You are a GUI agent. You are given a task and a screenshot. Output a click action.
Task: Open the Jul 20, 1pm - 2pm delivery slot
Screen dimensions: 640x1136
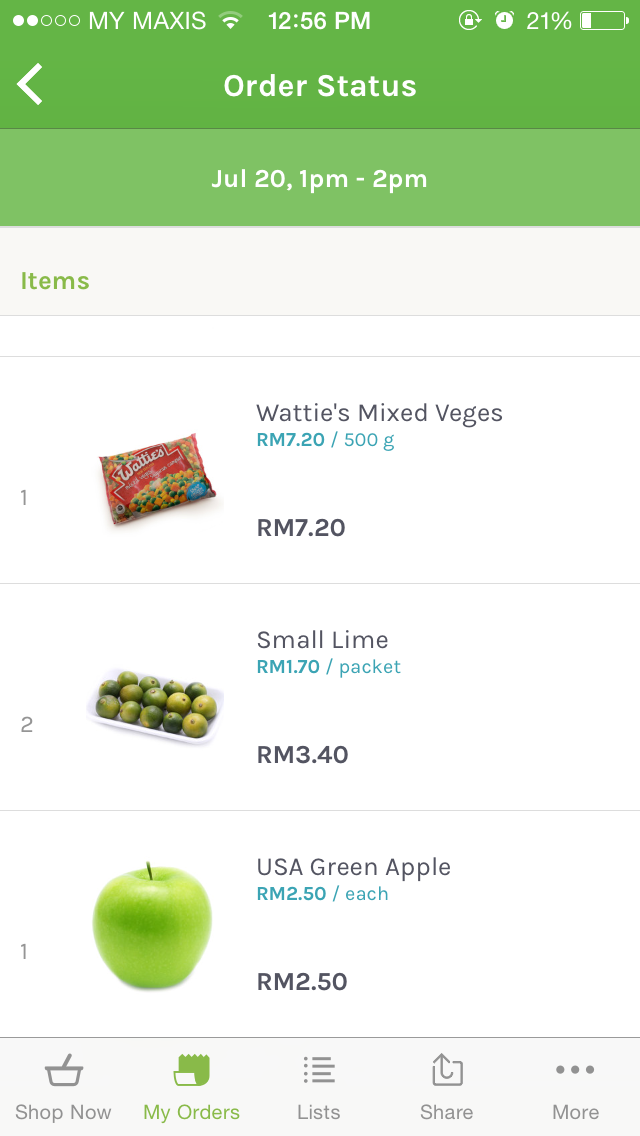click(x=320, y=178)
